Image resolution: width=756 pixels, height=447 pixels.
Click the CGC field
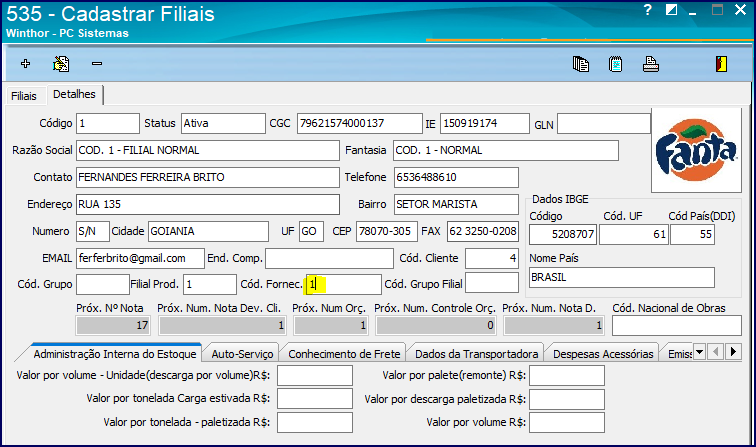(x=360, y=123)
